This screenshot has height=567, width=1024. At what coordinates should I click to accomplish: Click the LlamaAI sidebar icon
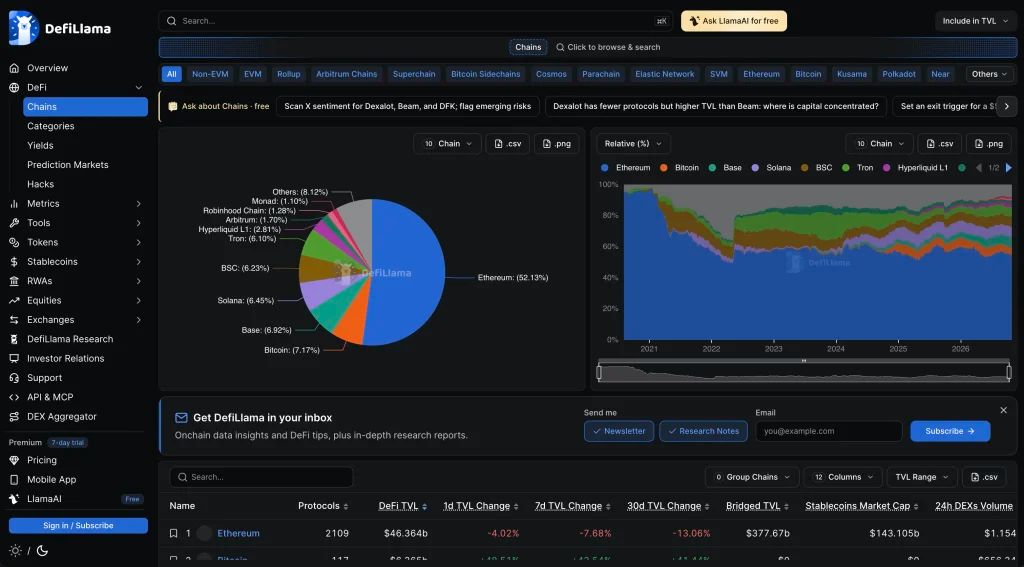pos(14,499)
